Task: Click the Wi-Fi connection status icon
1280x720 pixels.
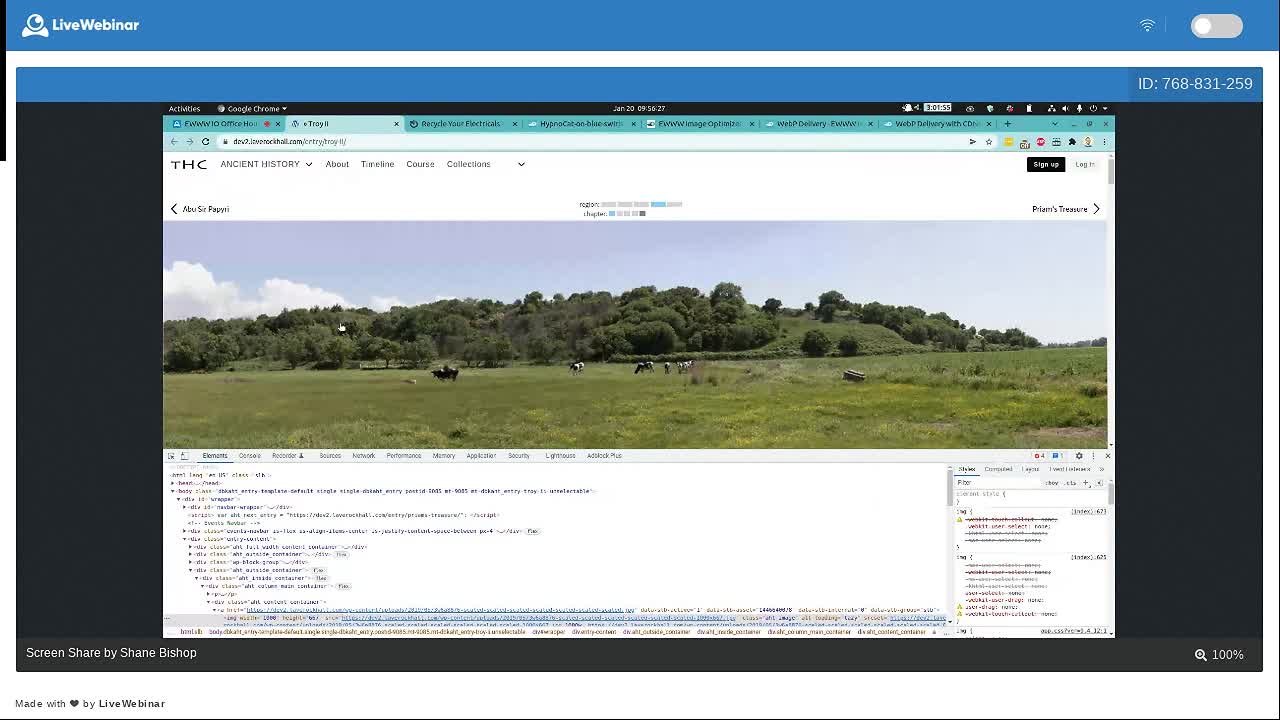Action: pos(1147,25)
